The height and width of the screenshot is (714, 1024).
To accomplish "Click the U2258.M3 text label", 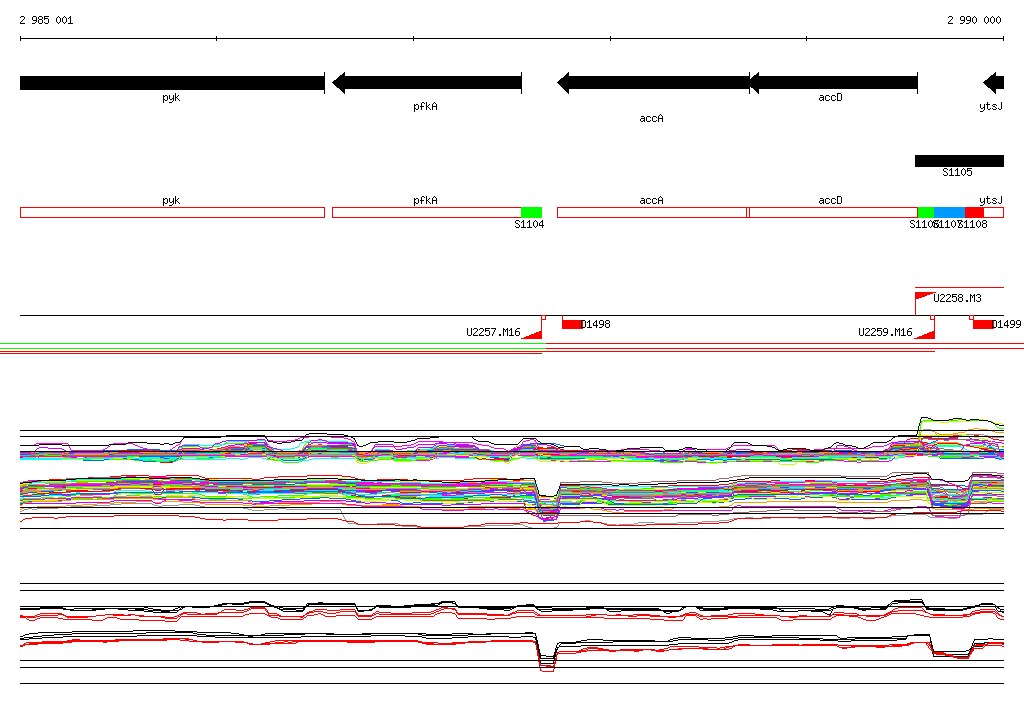I will (x=957, y=299).
